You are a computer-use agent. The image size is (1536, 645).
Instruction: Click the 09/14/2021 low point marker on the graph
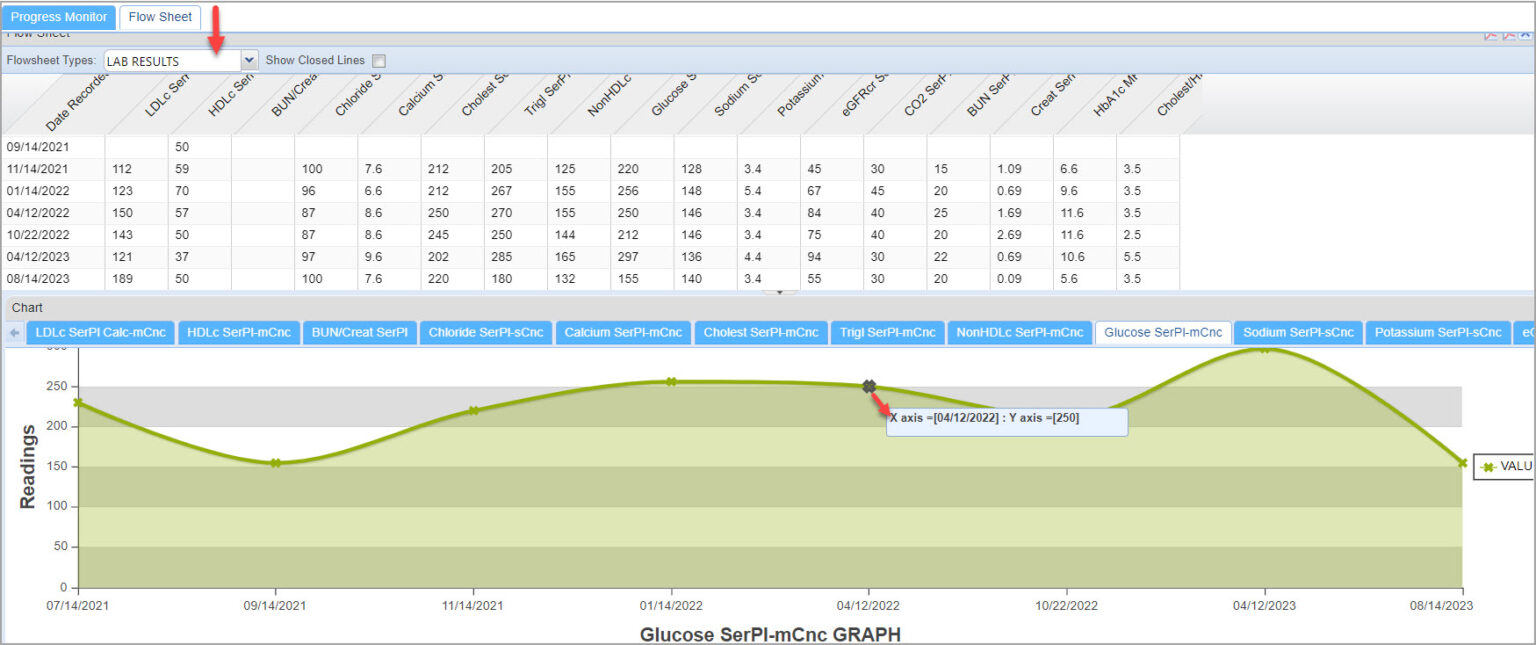pos(275,463)
